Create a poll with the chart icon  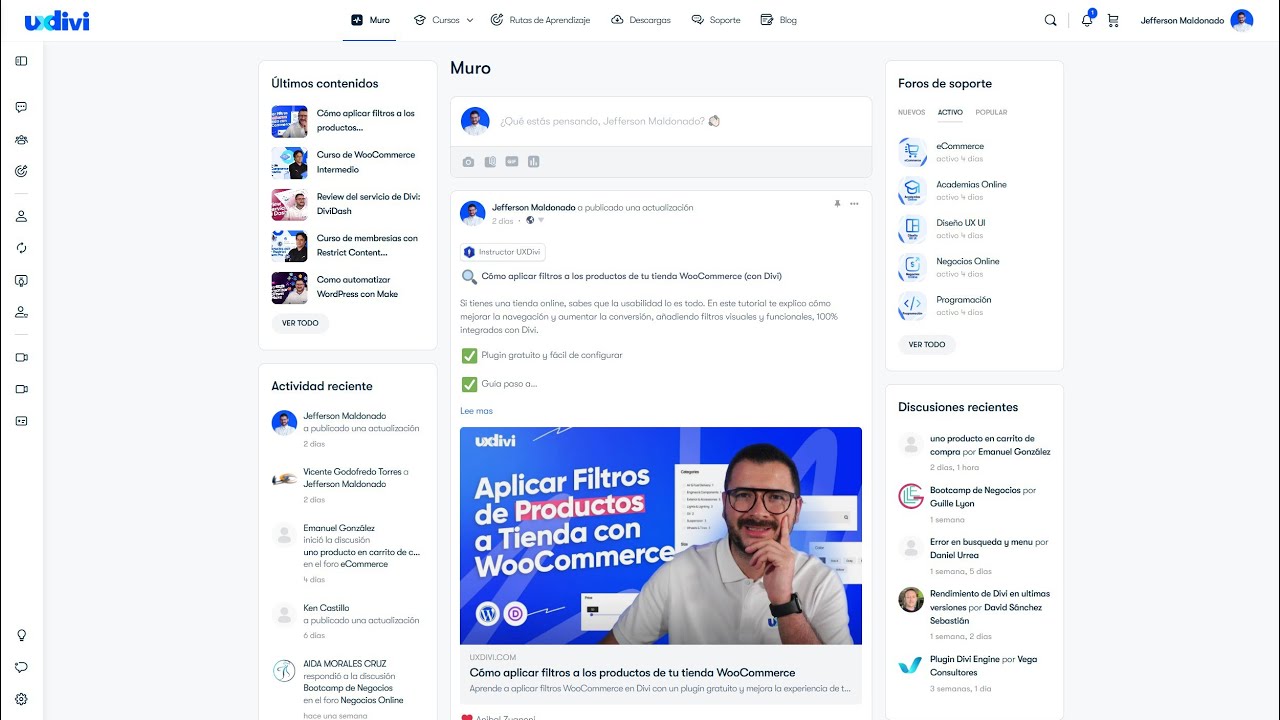click(x=534, y=162)
